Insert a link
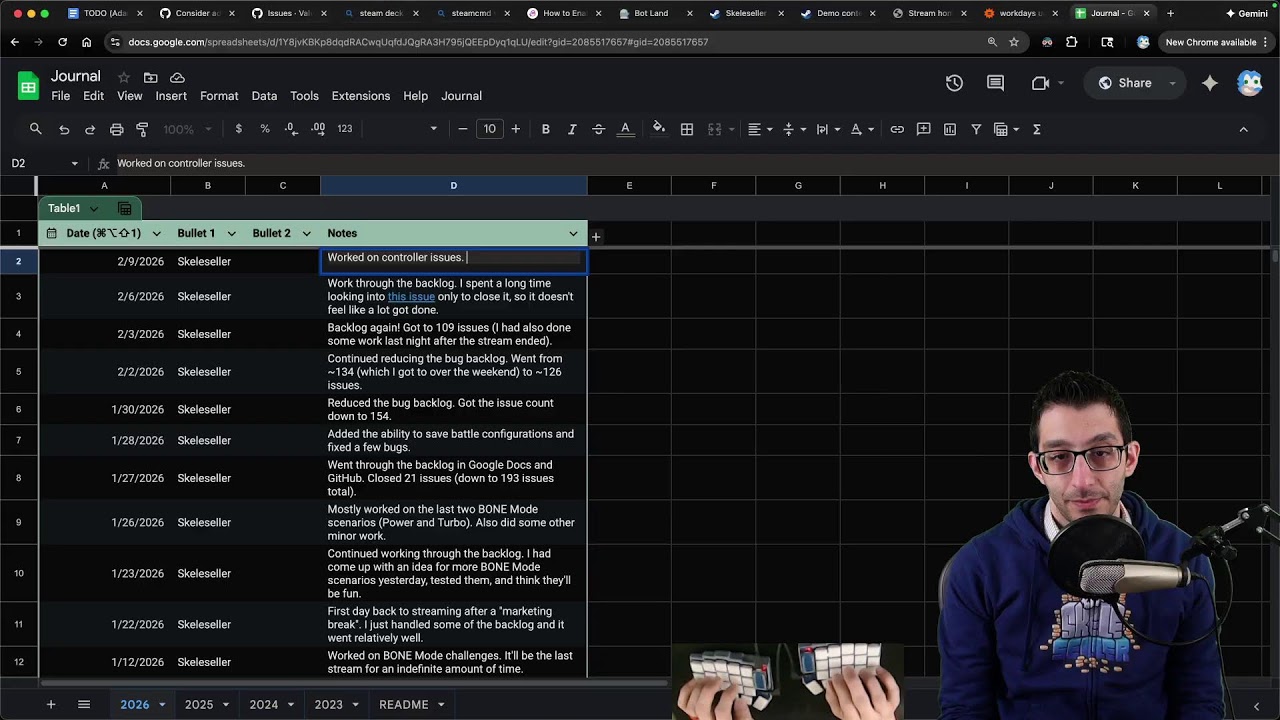The width and height of the screenshot is (1280, 720). click(897, 129)
